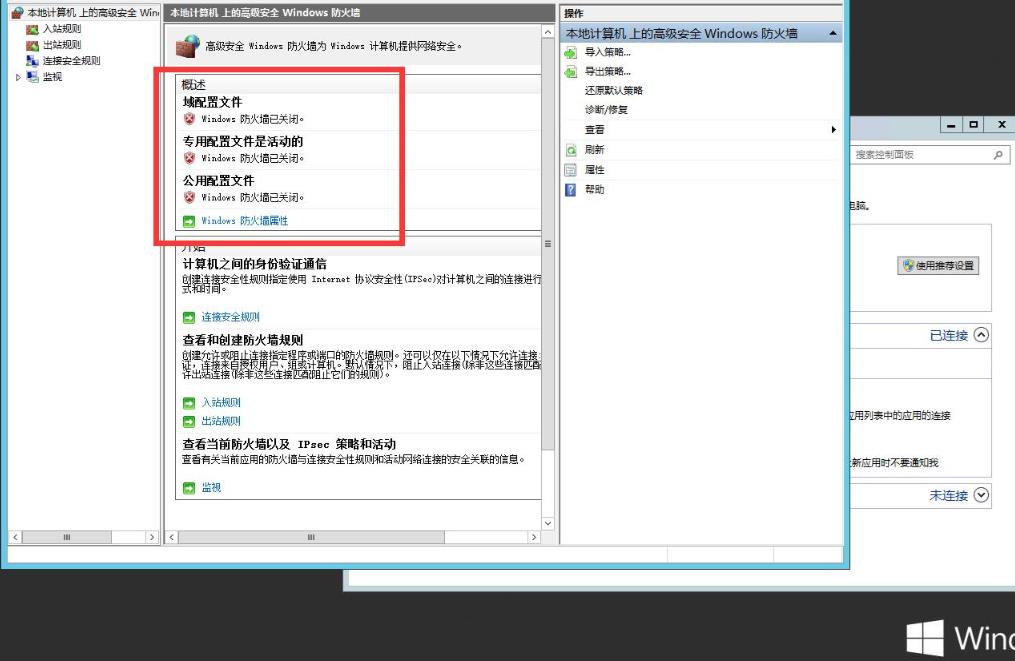Click green arrow beside 监视 link
1015x661 pixels.
point(189,488)
